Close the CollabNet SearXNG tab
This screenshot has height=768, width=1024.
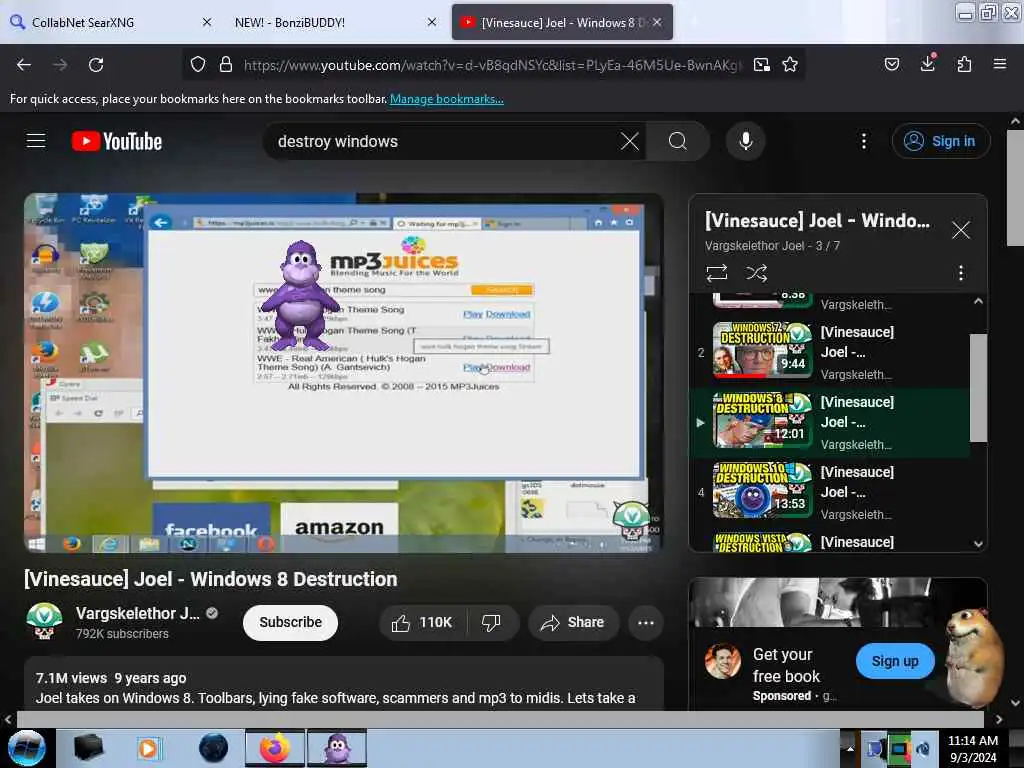pyautogui.click(x=206, y=22)
